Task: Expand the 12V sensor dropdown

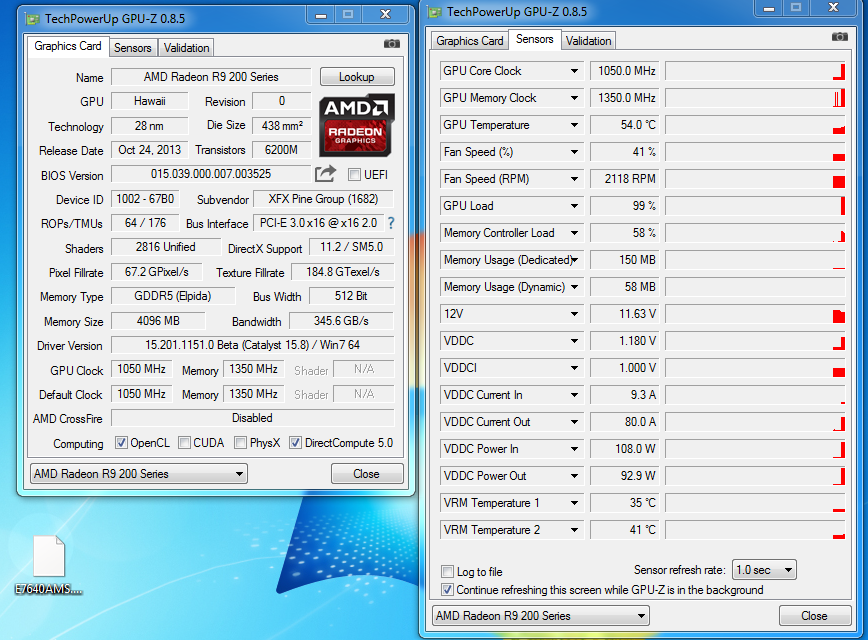Action: point(574,314)
